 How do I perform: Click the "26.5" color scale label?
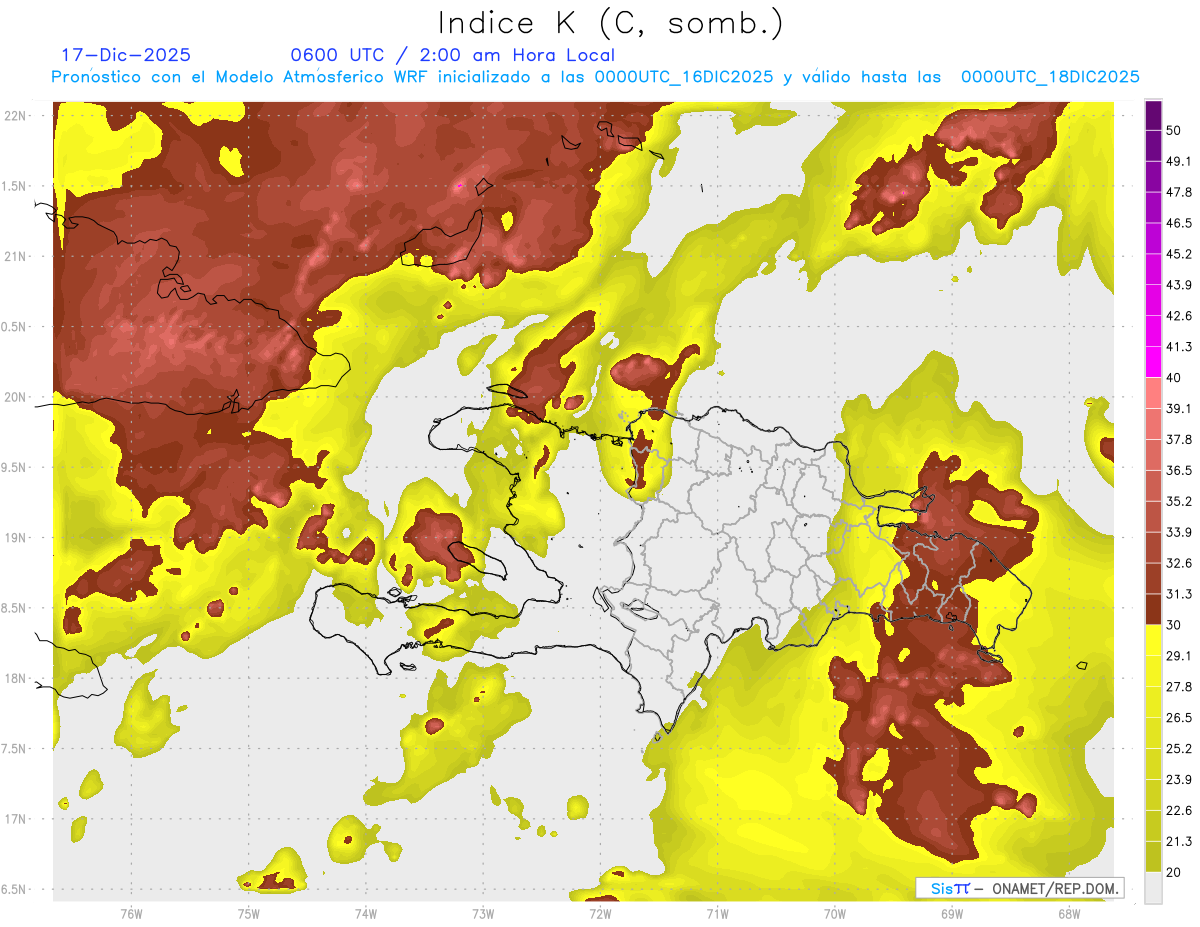tap(1179, 717)
